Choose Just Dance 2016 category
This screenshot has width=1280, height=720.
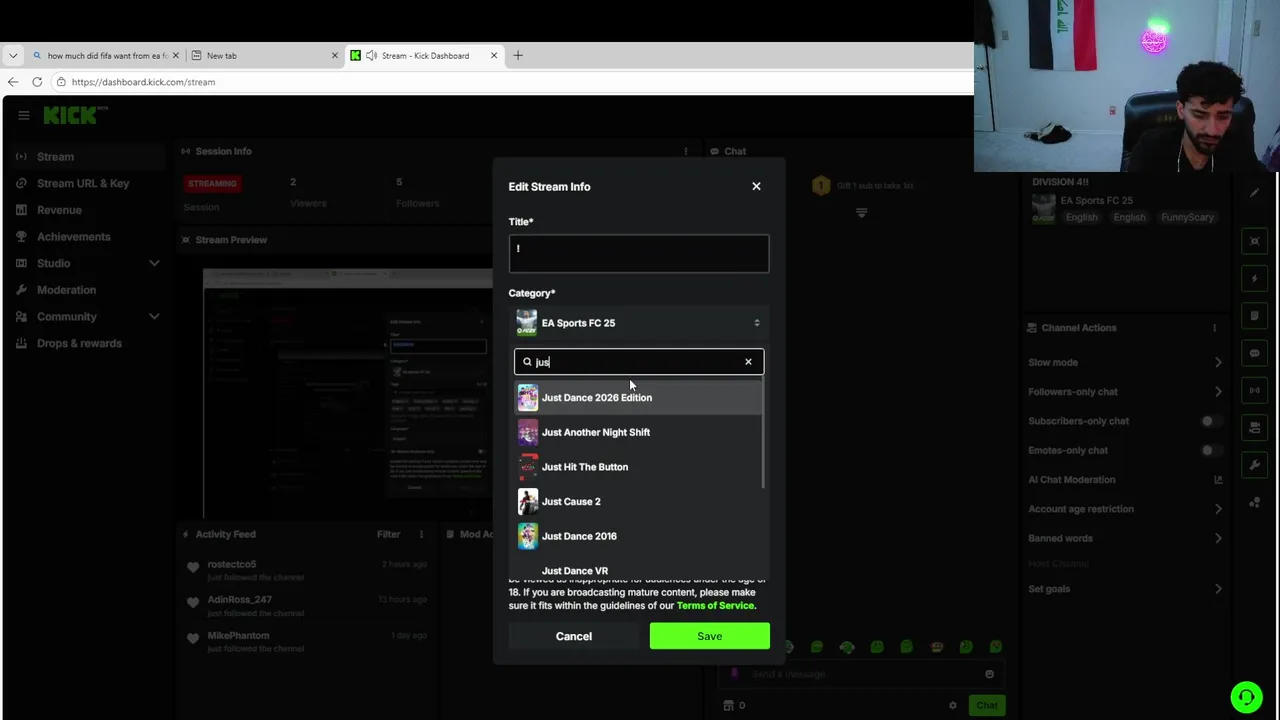pyautogui.click(x=638, y=536)
